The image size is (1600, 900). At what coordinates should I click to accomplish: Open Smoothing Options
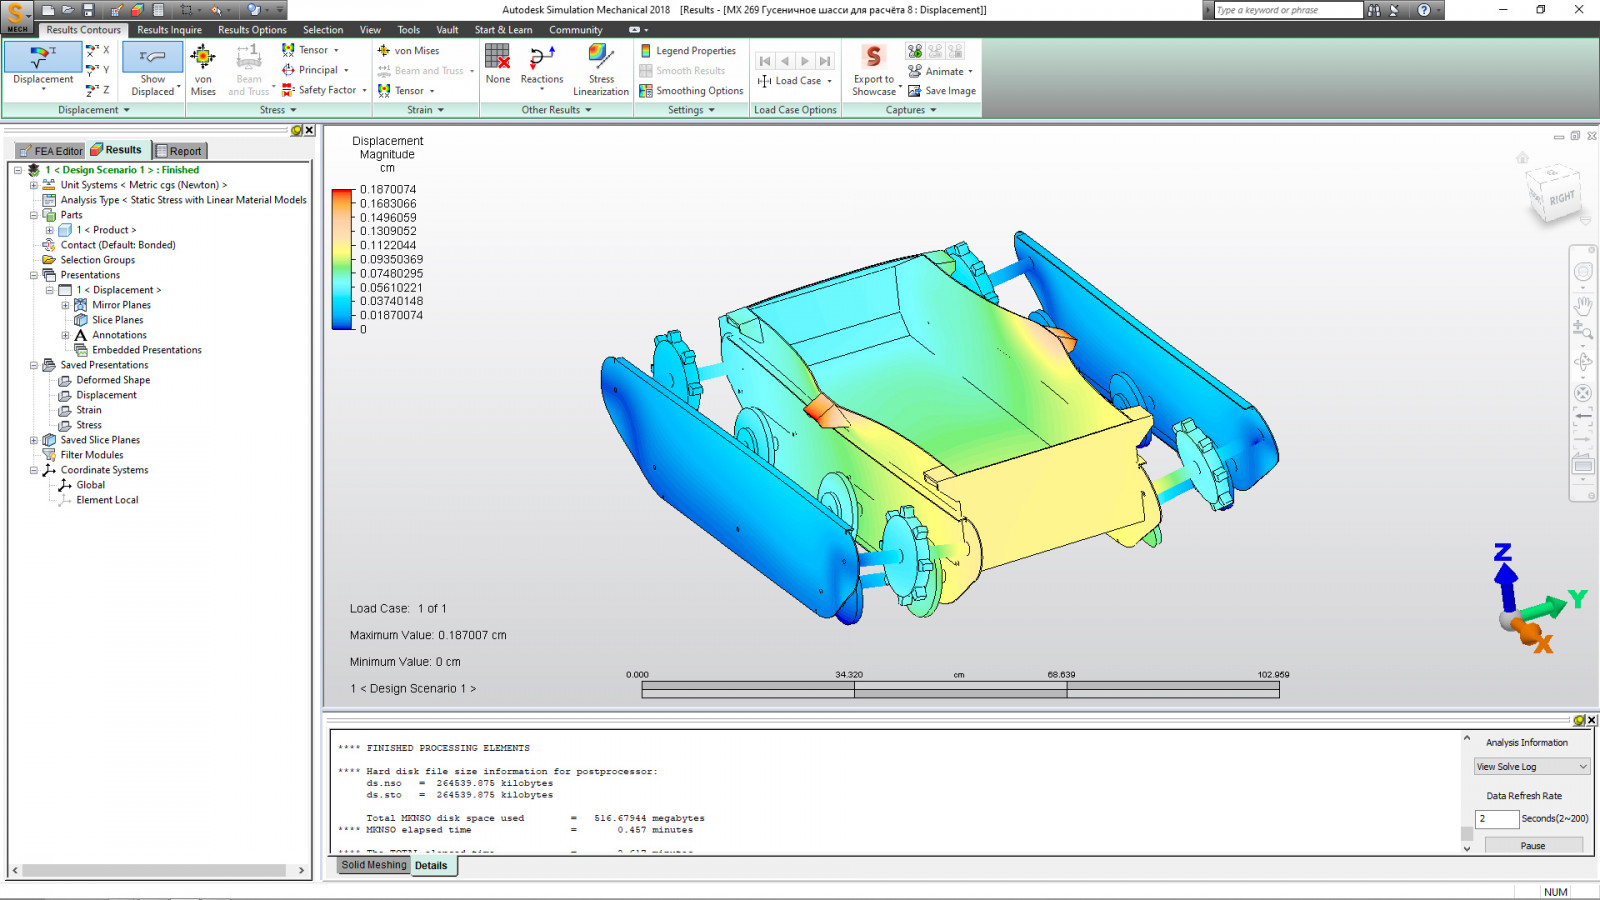click(692, 90)
